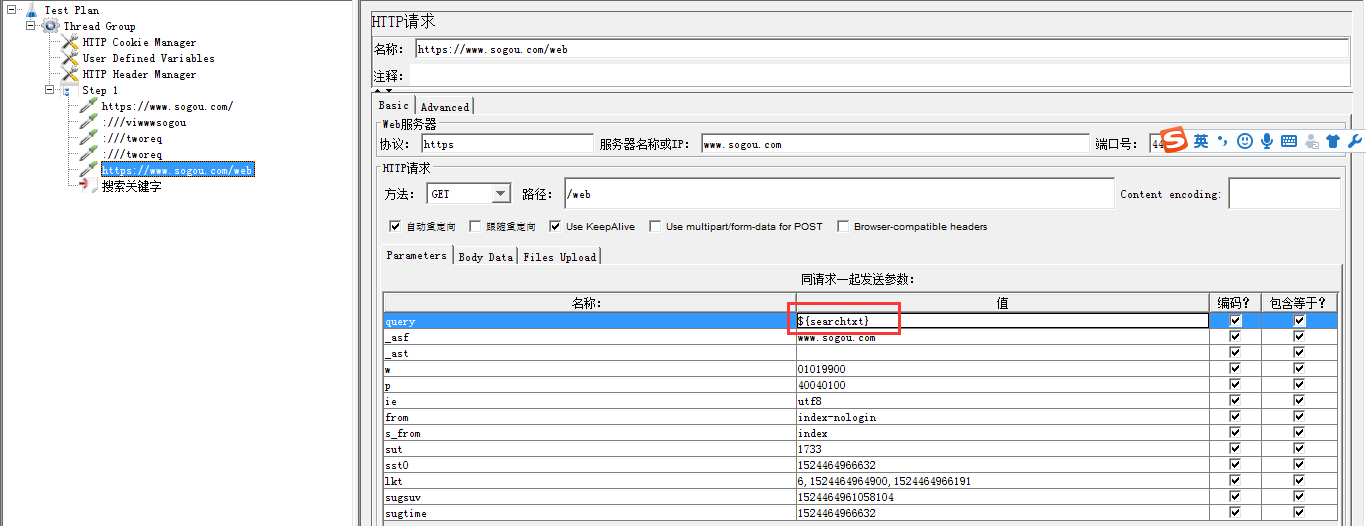Click the orange Sogou S logo icon
Image resolution: width=1366 pixels, height=526 pixels.
coord(1176,141)
